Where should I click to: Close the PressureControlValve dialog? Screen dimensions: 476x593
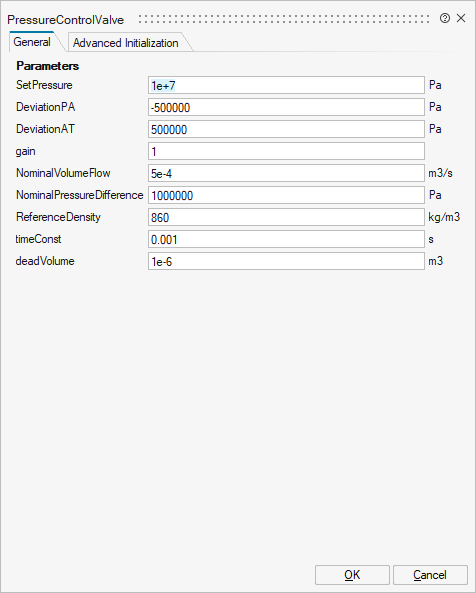(461, 18)
